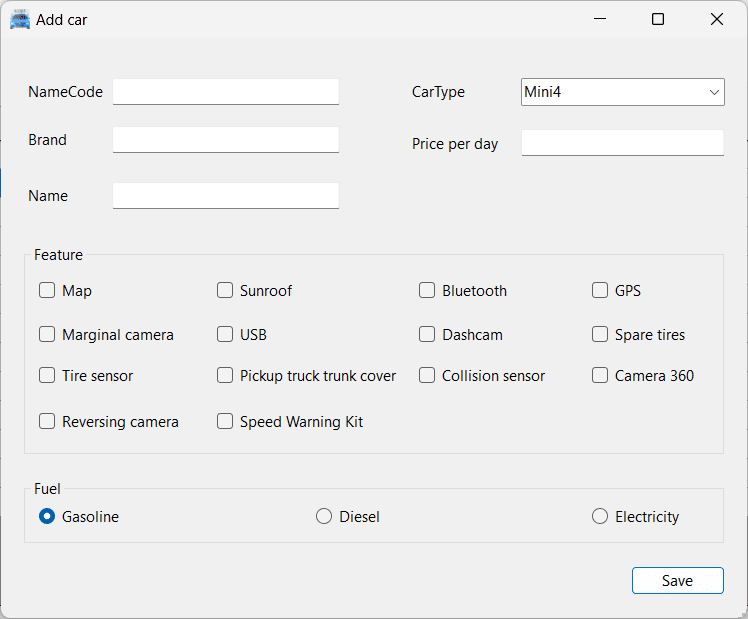
Task: Select the Electricity fuel option
Action: pos(600,517)
